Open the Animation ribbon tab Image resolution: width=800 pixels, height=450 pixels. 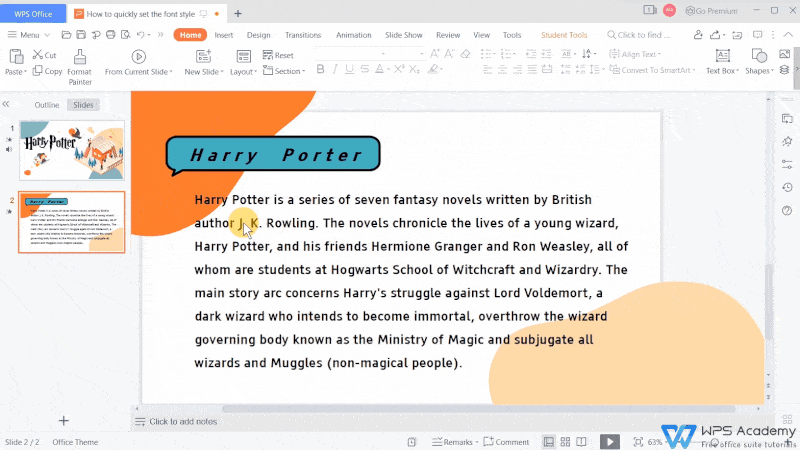coord(354,35)
